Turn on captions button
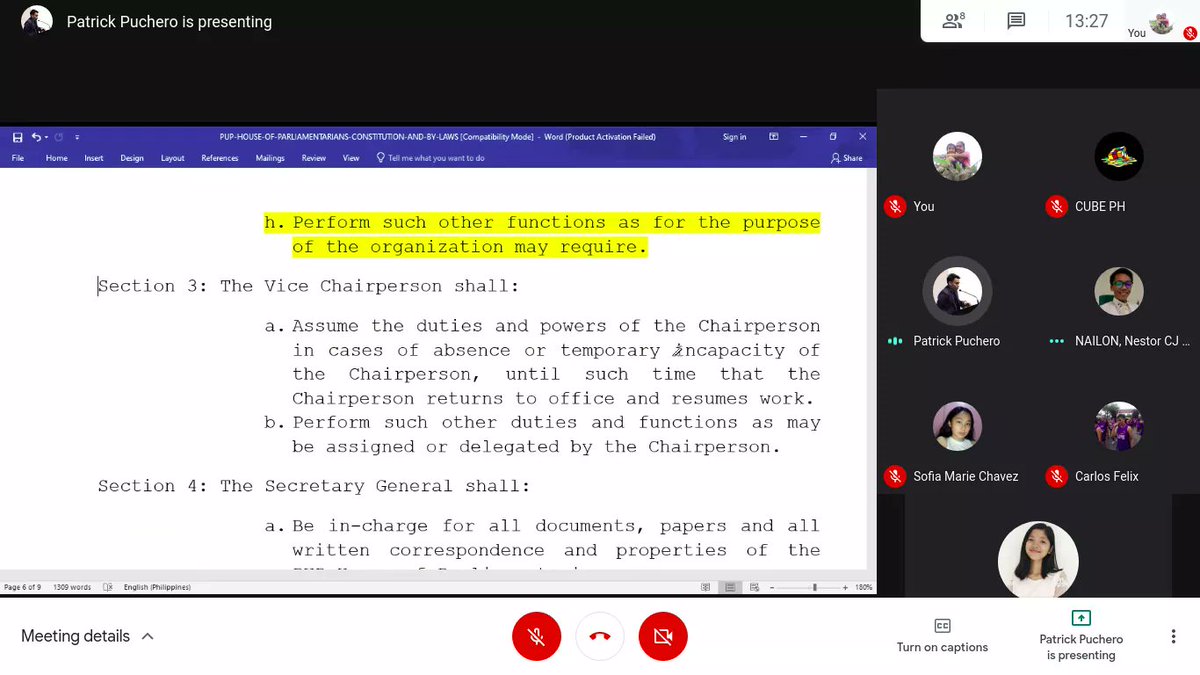1200x675 pixels. pos(942,636)
